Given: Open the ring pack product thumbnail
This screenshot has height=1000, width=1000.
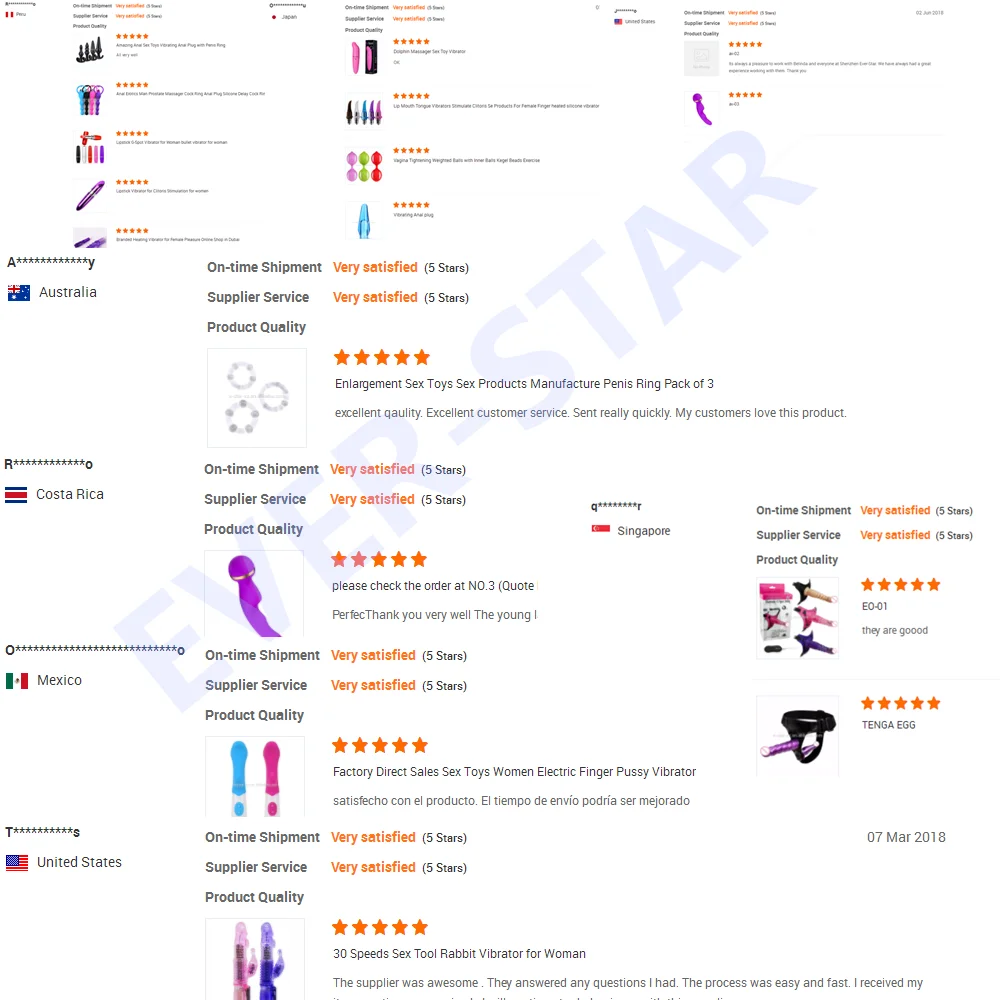Looking at the screenshot, I should coord(256,398).
